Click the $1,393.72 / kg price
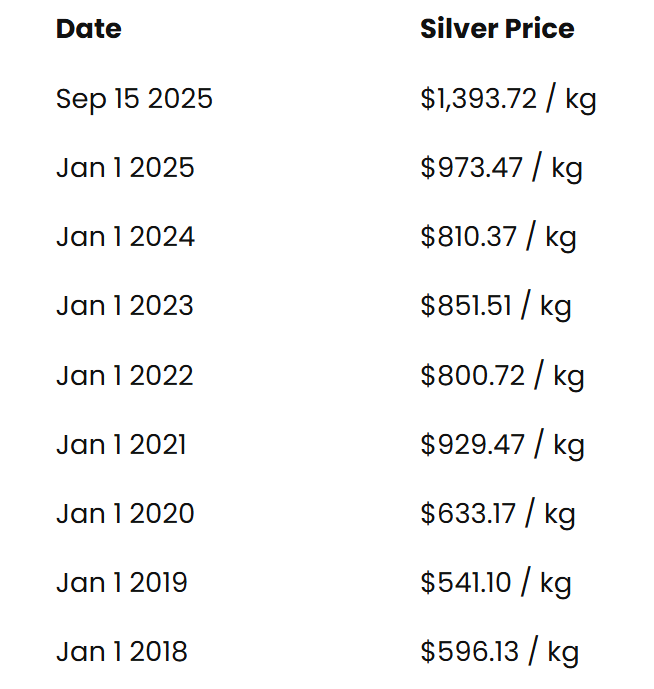Image resolution: width=654 pixels, height=689 pixels. tap(508, 99)
